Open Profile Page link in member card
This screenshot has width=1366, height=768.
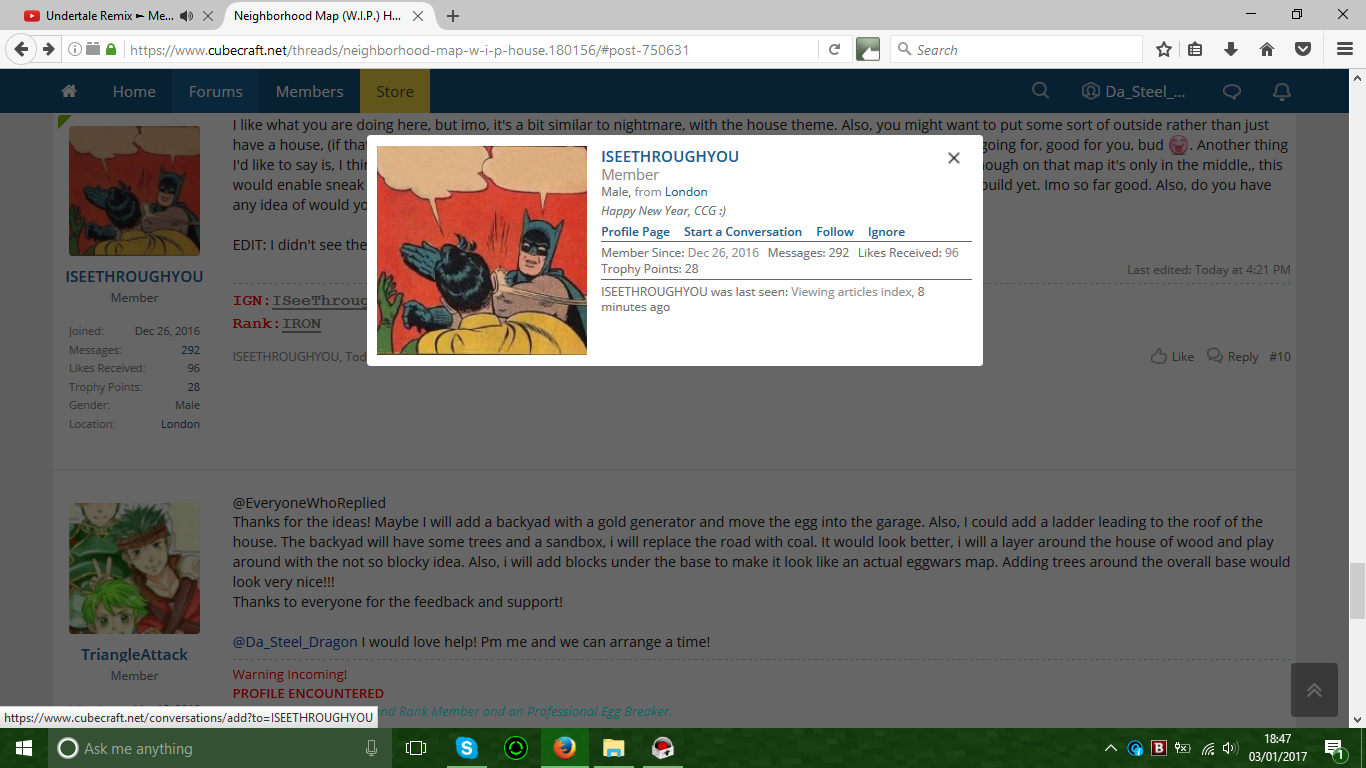pos(635,232)
